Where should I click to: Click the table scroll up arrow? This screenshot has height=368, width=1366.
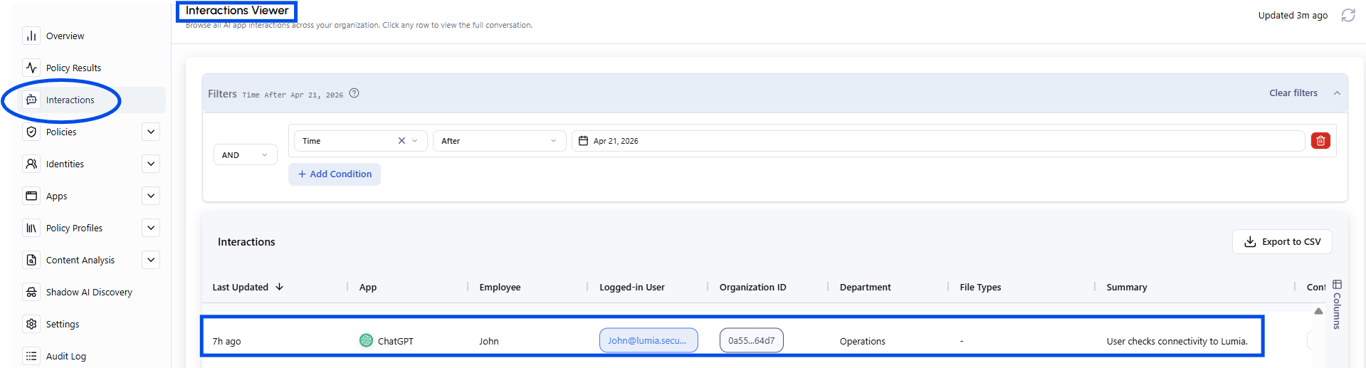(x=1318, y=311)
